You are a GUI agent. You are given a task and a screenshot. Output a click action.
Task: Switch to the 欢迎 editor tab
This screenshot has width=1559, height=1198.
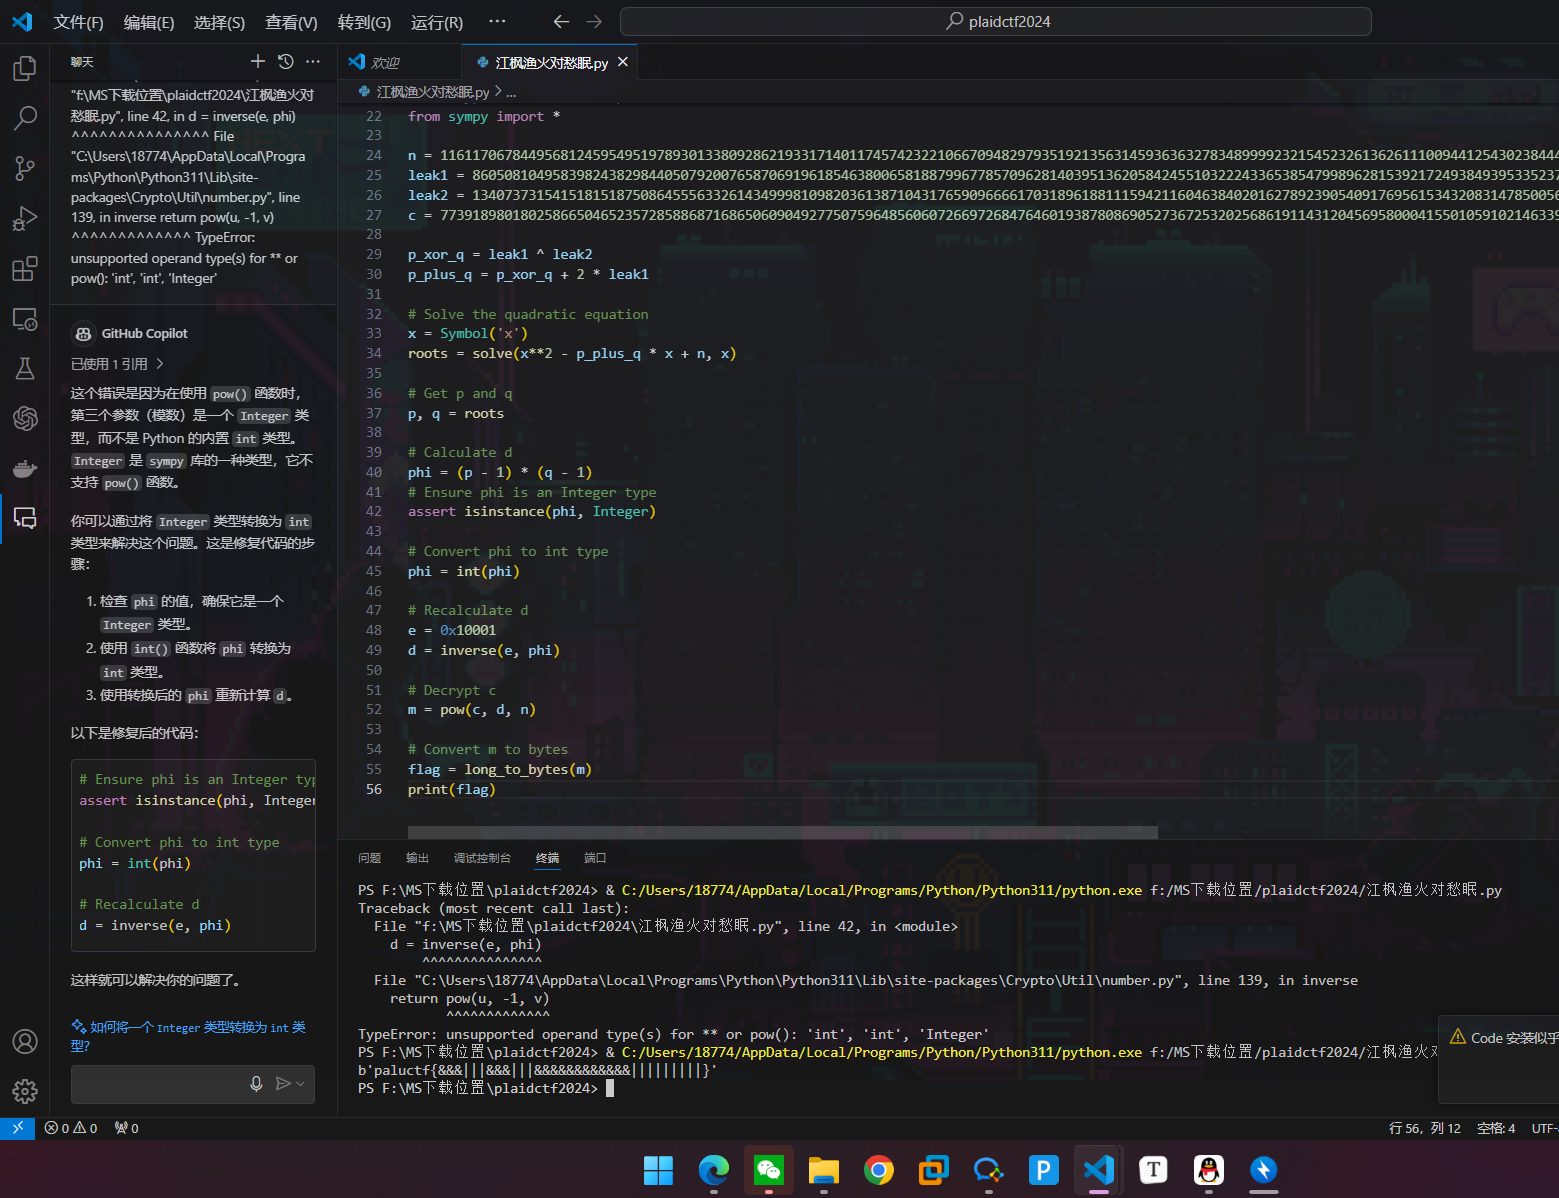coord(400,62)
